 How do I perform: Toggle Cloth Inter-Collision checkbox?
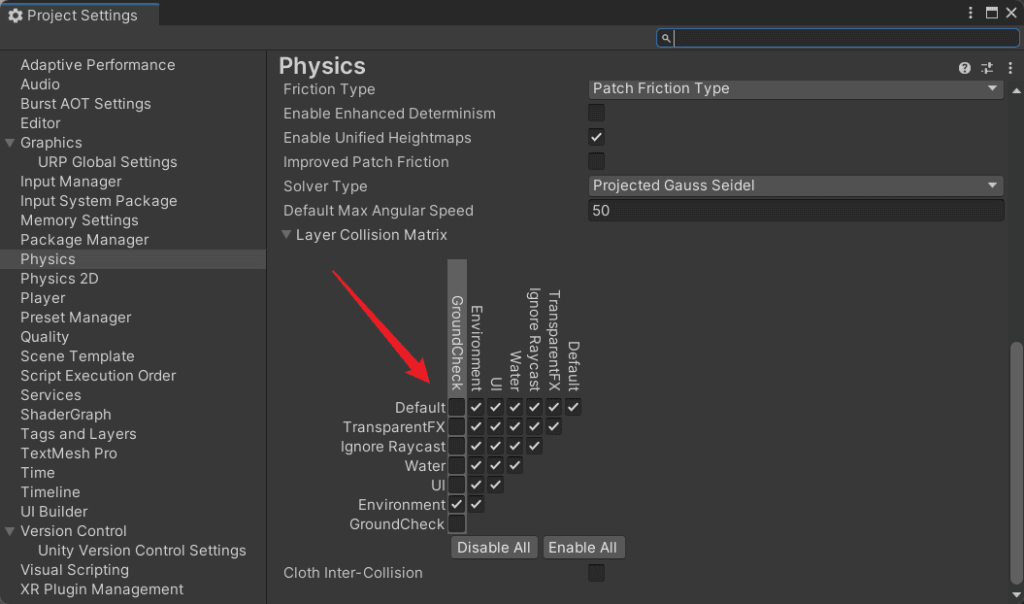[x=596, y=573]
